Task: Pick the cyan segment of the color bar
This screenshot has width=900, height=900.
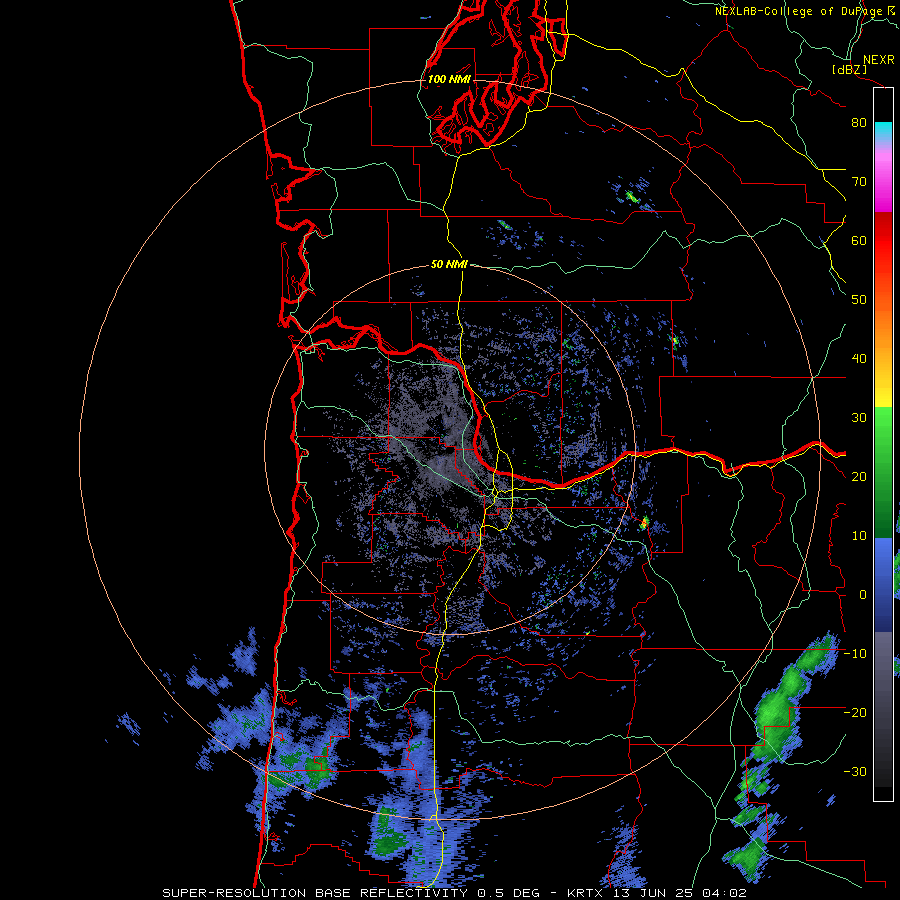Action: tap(883, 131)
